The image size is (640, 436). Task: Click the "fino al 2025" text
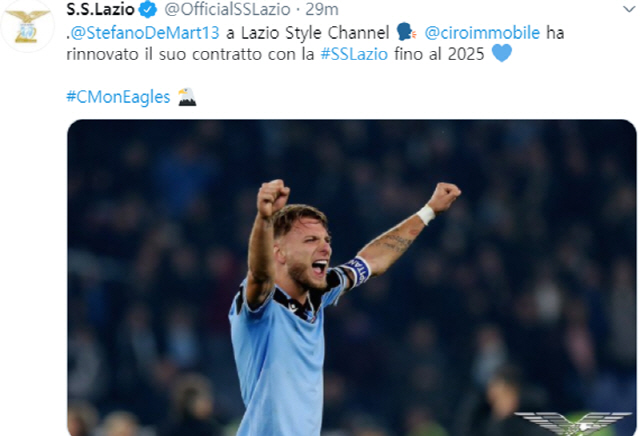(439, 54)
